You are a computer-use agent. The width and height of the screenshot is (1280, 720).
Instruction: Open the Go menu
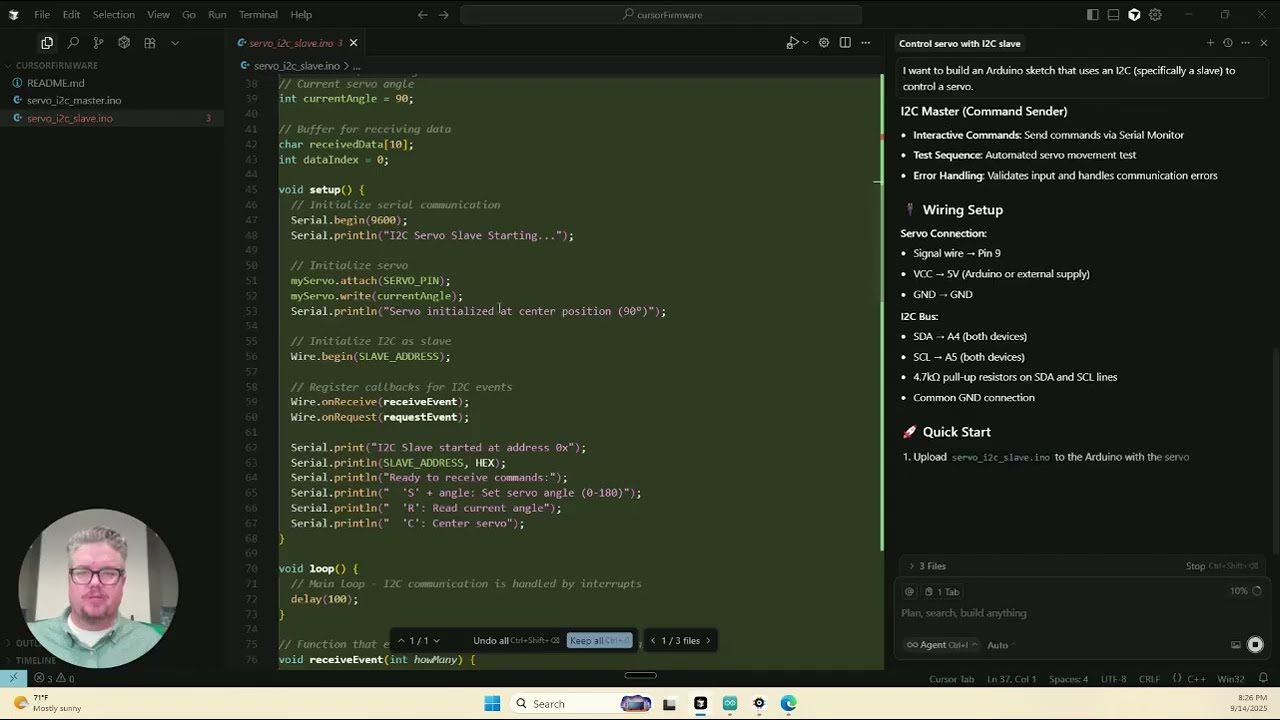[189, 15]
